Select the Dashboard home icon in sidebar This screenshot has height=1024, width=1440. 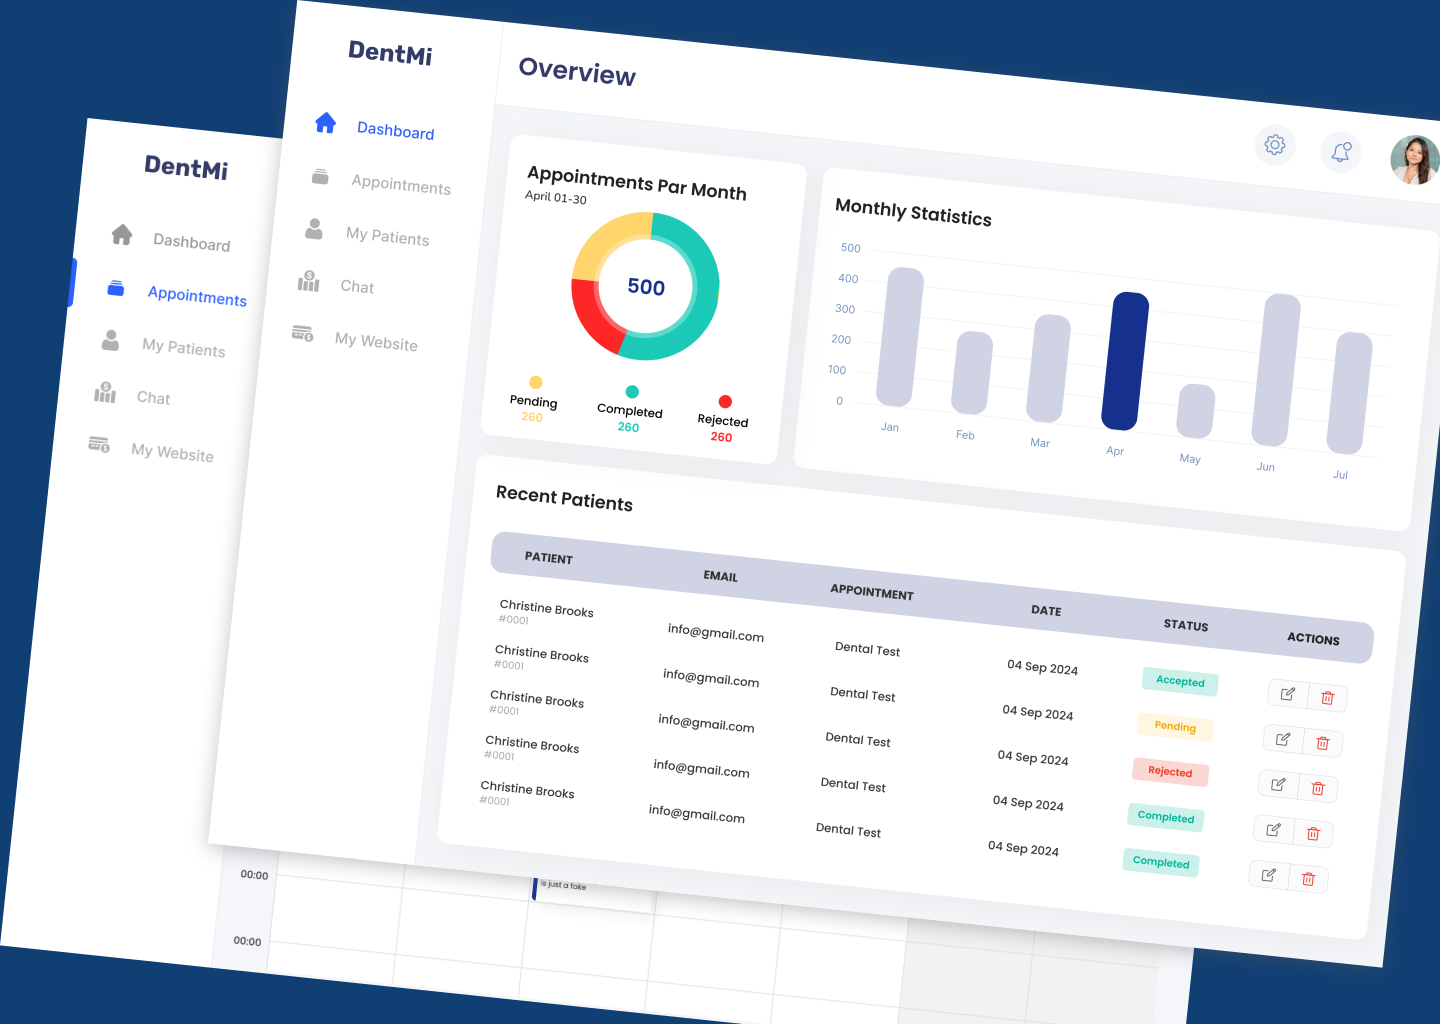pyautogui.click(x=326, y=122)
